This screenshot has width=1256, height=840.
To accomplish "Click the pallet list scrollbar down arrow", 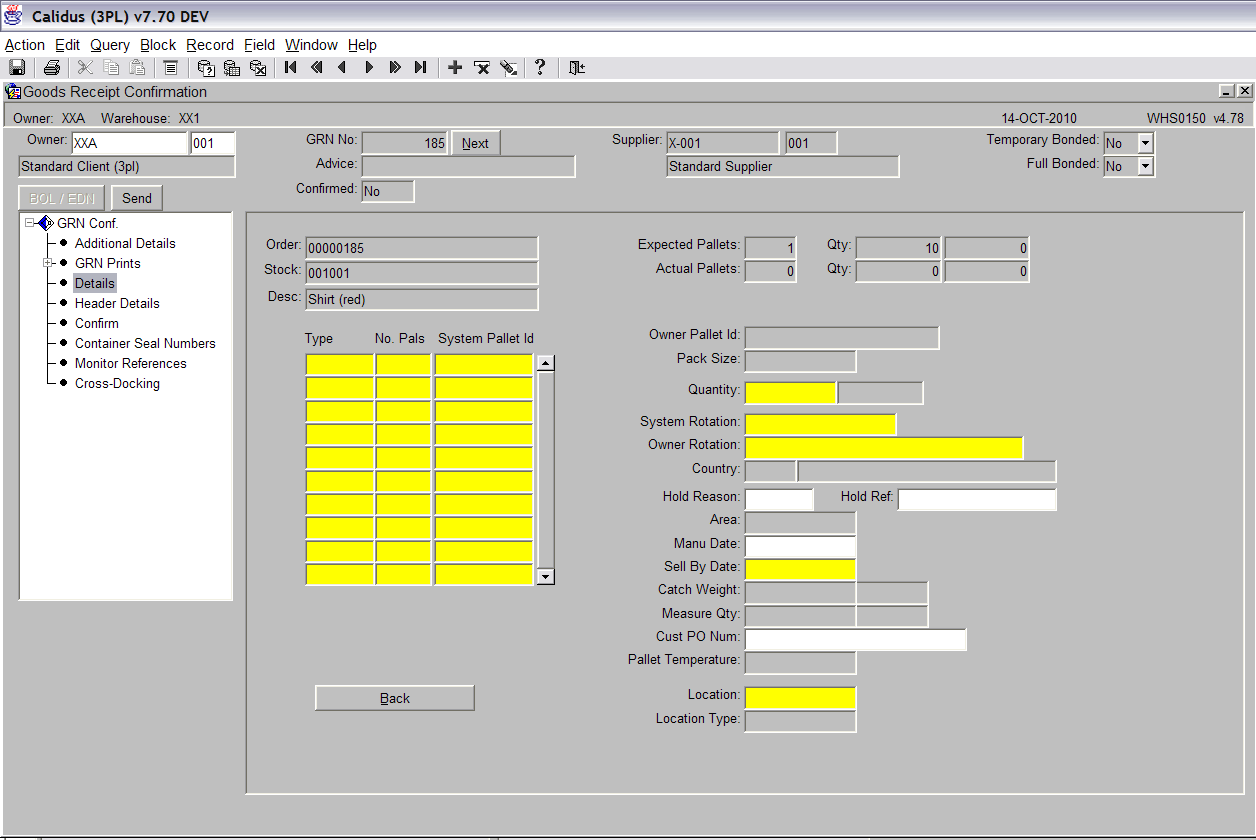I will [546, 576].
